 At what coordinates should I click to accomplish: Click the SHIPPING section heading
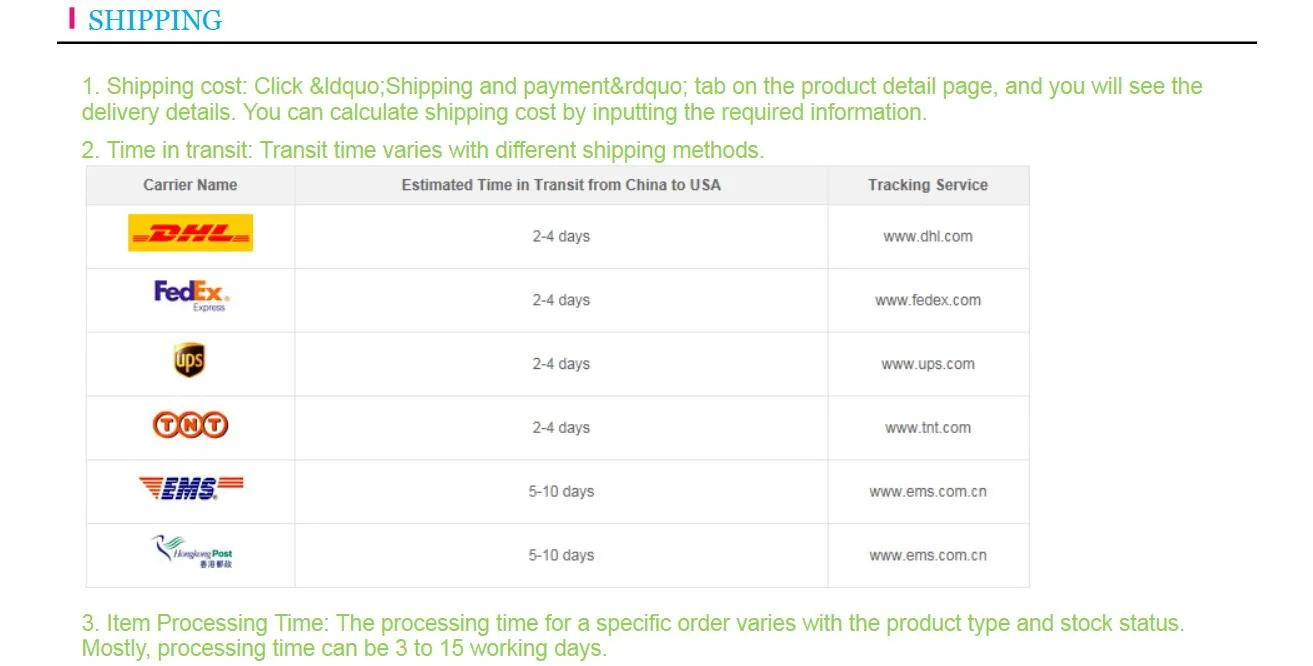[155, 20]
